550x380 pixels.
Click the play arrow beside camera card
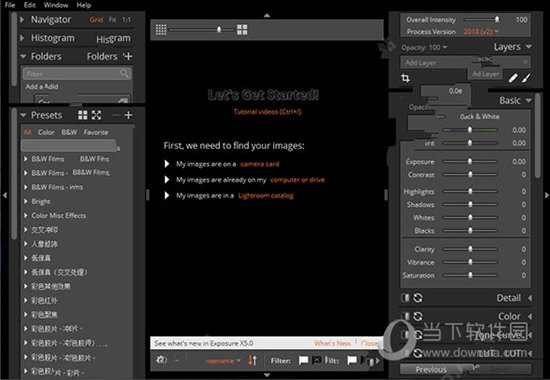pos(167,164)
